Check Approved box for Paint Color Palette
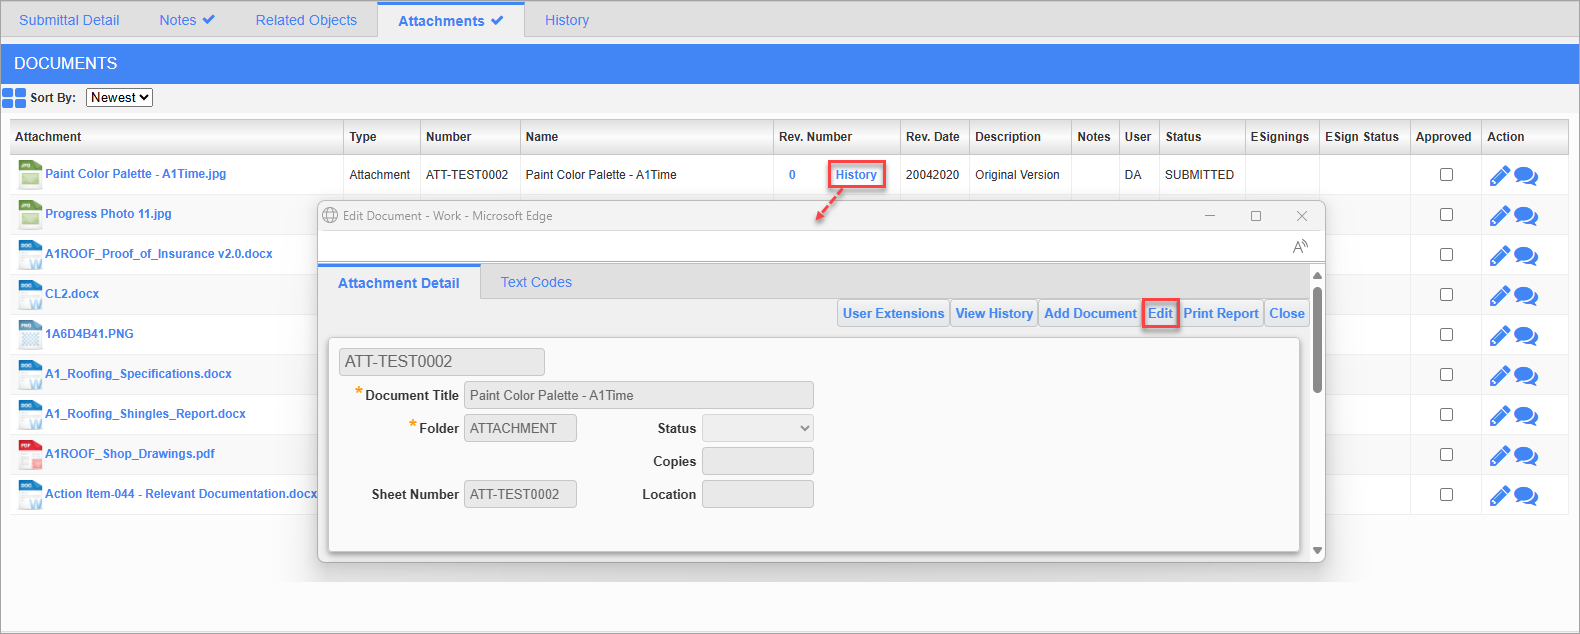 coord(1446,174)
